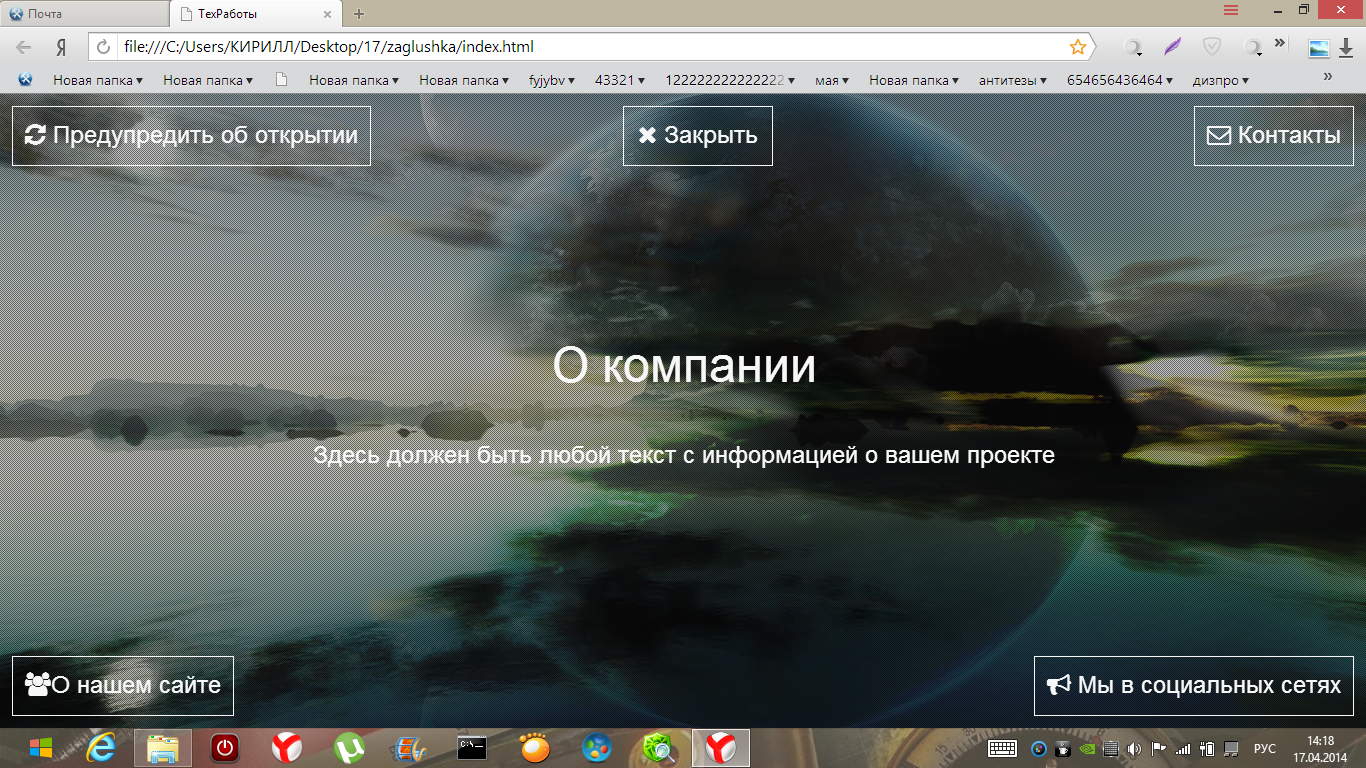The image size is (1366, 768).
Task: Click the network signal tray icon
Action: coord(1184,748)
